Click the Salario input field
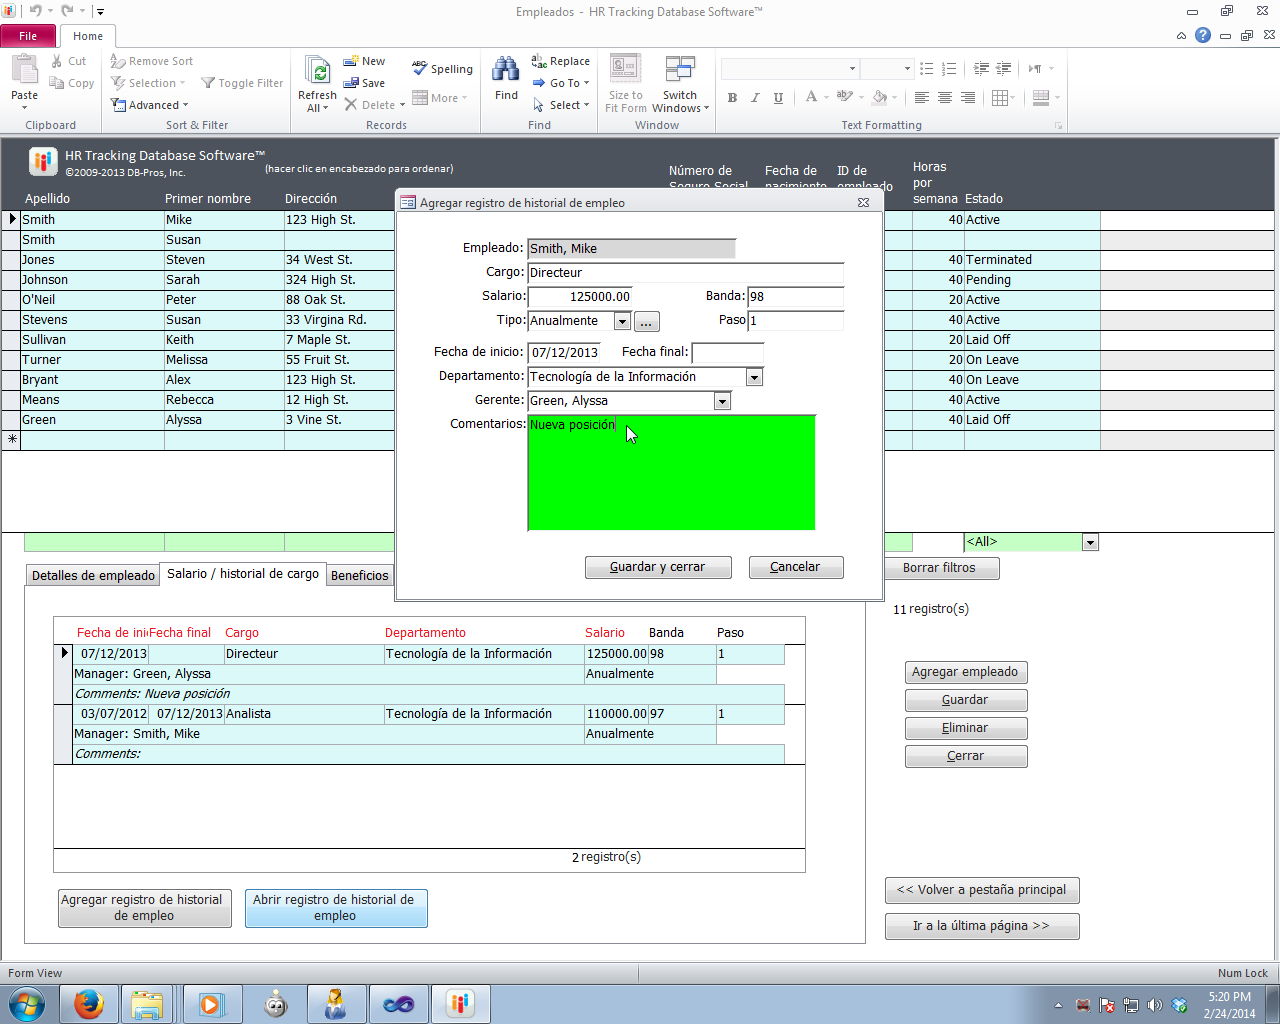Image resolution: width=1280 pixels, height=1024 pixels. tap(580, 297)
